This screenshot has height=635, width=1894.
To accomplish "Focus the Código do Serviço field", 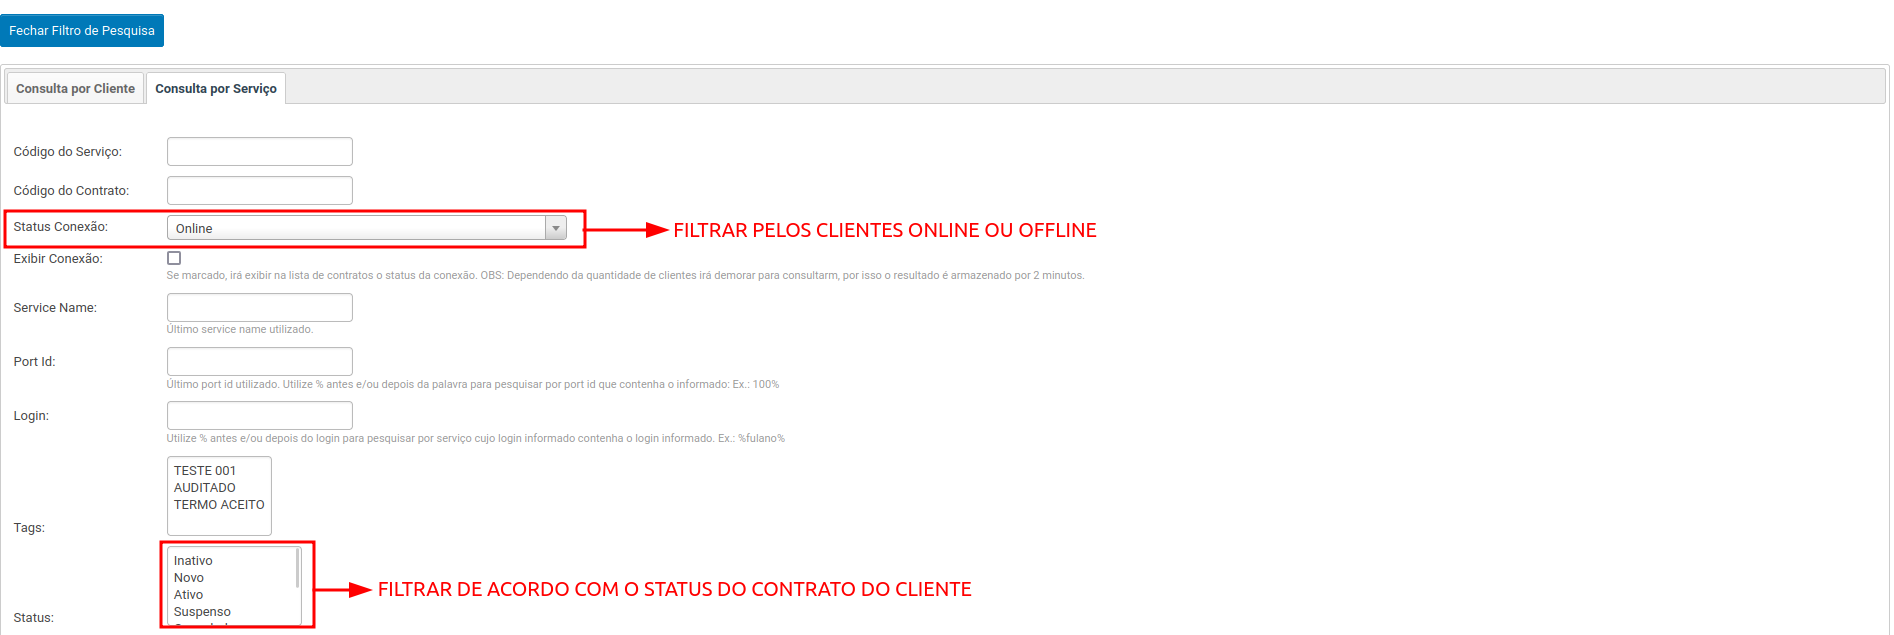I will [259, 152].
